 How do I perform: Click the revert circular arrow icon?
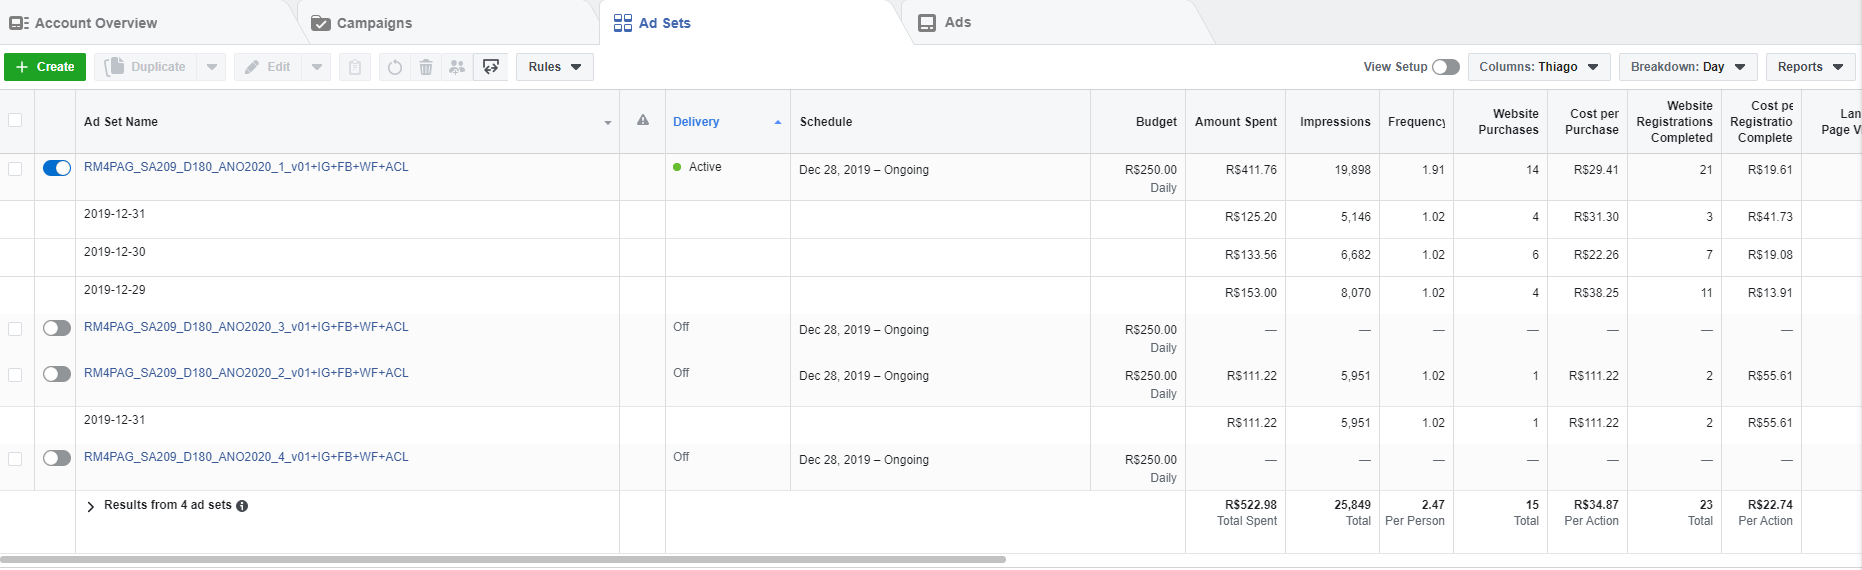click(x=395, y=67)
